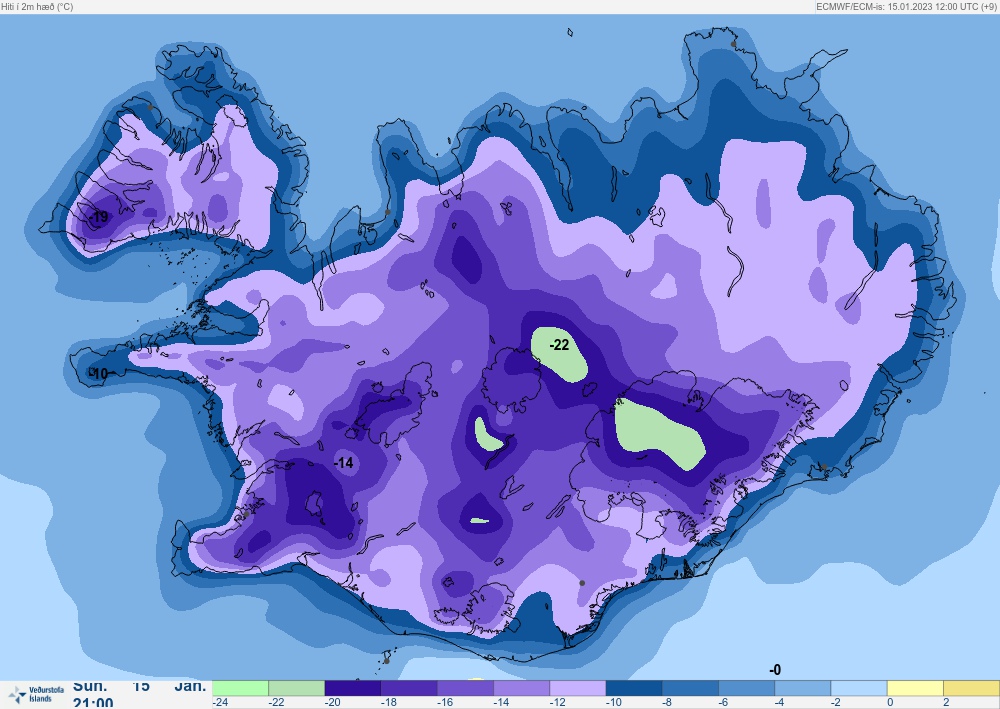Select the -10 dark blue legend swatch
The image size is (1000, 709).
coord(634,688)
